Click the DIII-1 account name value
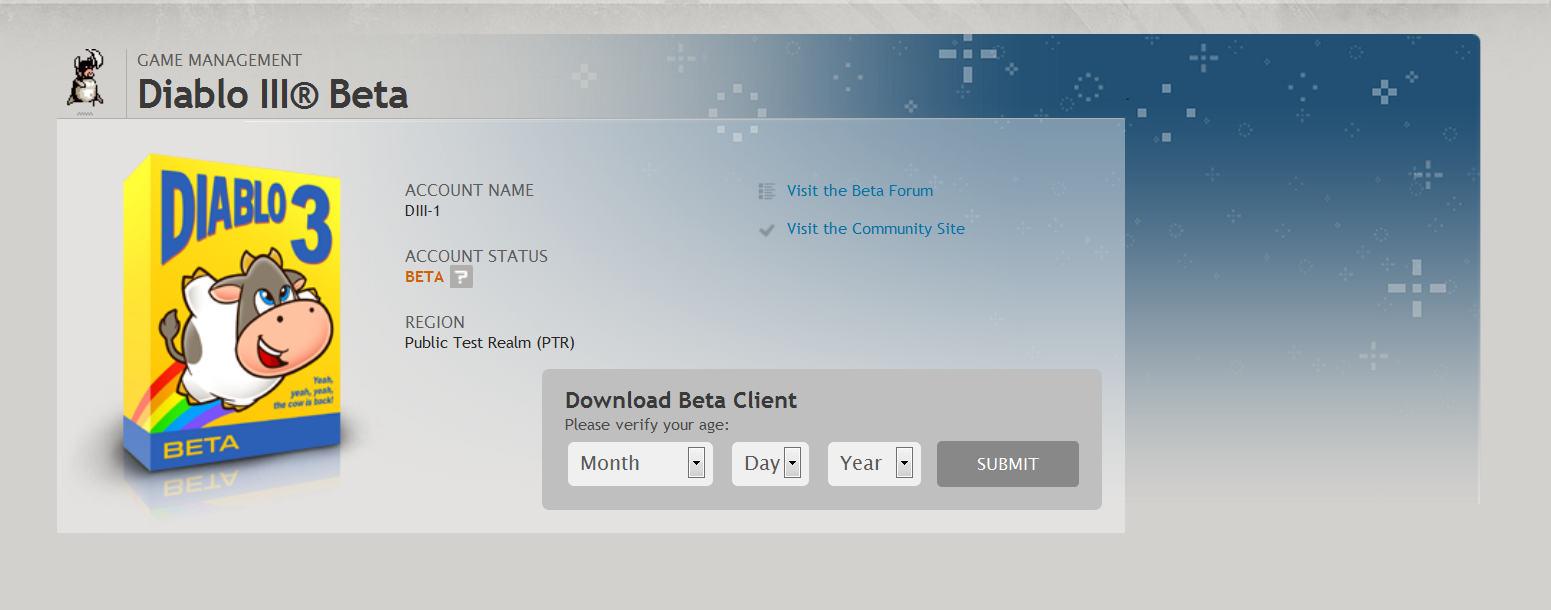This screenshot has width=1551, height=610. pos(422,211)
